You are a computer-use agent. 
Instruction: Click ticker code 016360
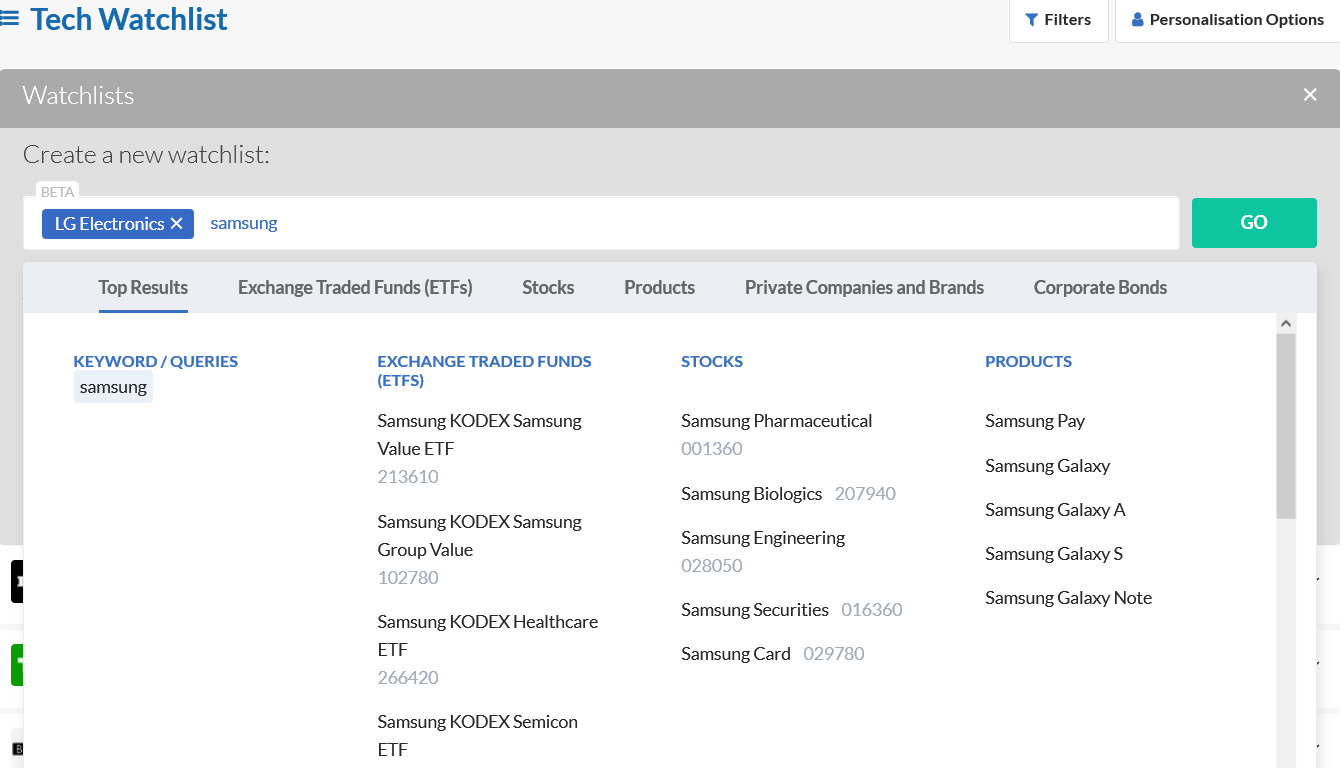(x=872, y=610)
